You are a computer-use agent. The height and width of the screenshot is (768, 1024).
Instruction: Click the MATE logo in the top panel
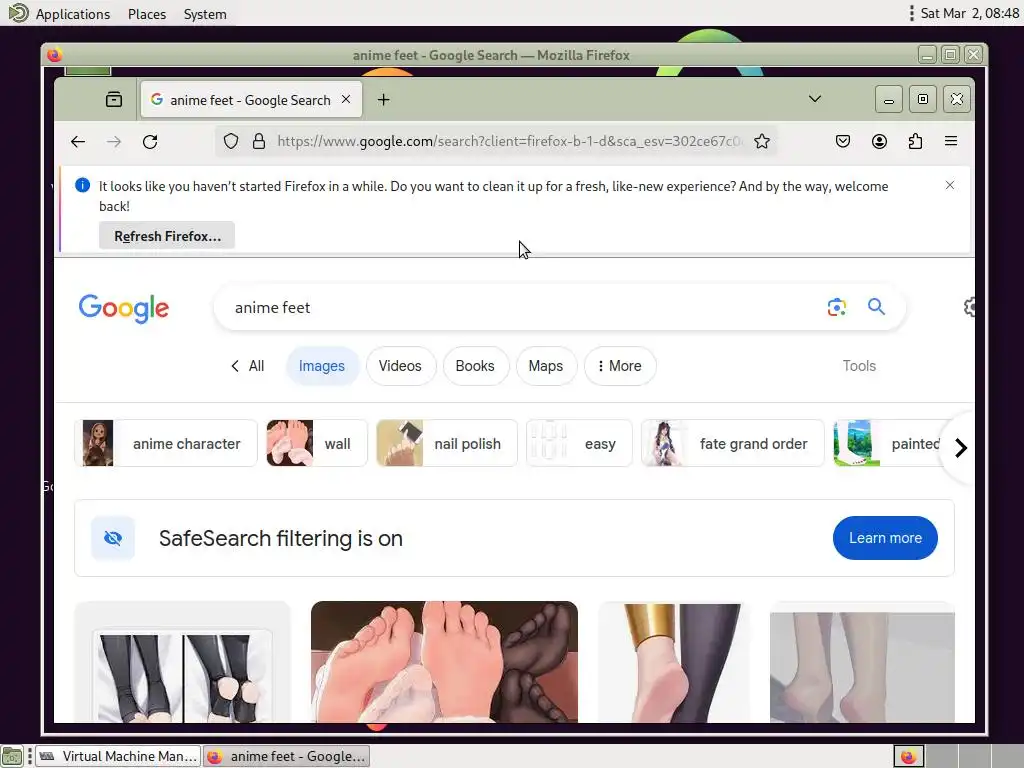click(x=18, y=13)
